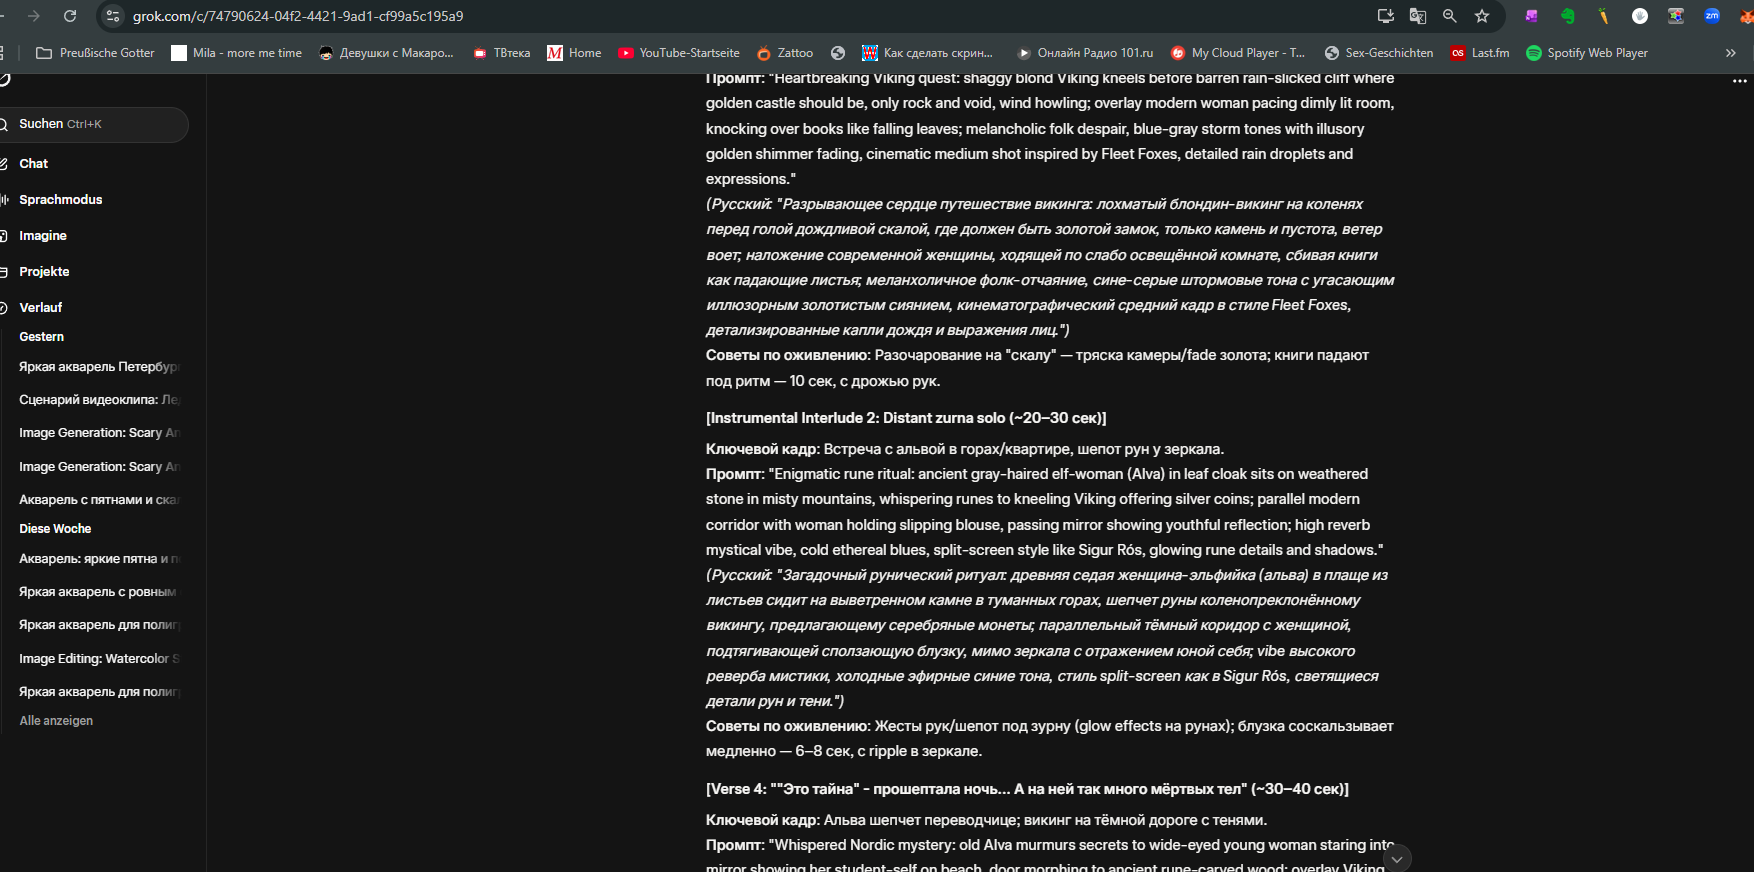Open Verlauf in the sidebar
This screenshot has width=1754, height=872.
(x=40, y=307)
